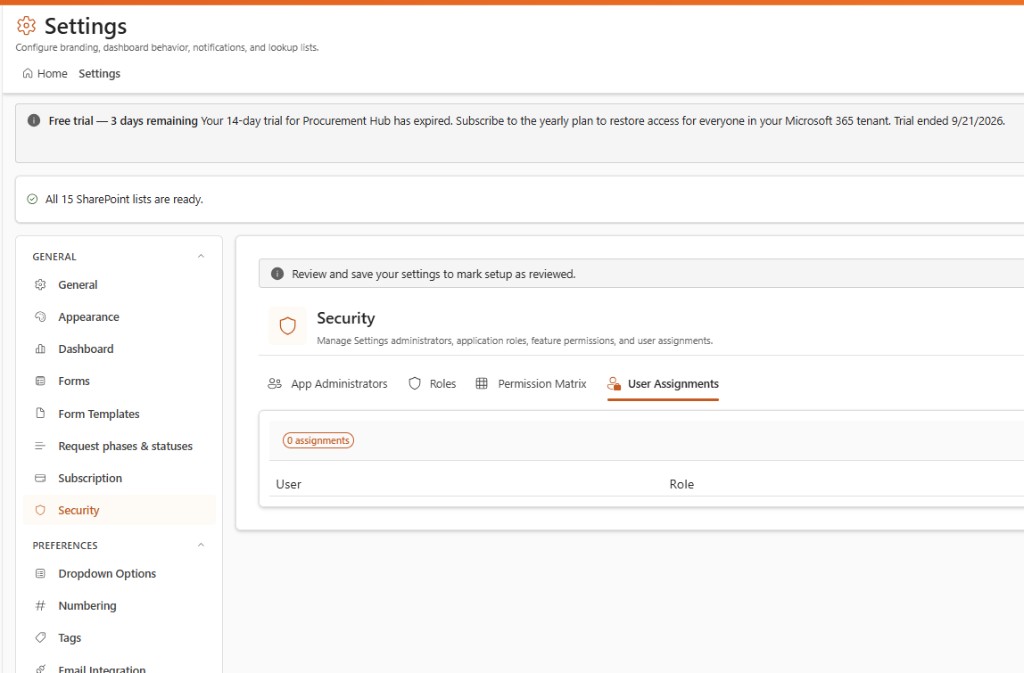Click the User Assignments person-lock icon
1024x673 pixels.
click(x=614, y=383)
